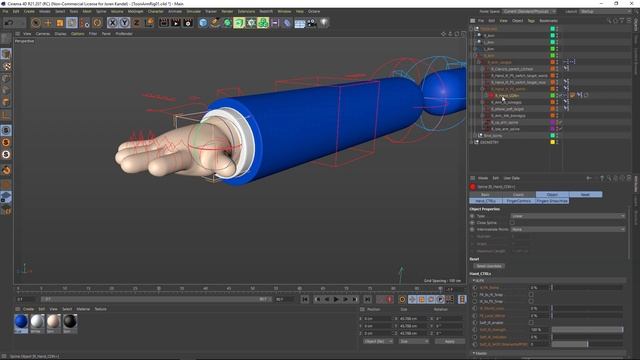Screen dimensions: 640x360
Task: Switch to the Basic attribute tab
Action: point(486,195)
